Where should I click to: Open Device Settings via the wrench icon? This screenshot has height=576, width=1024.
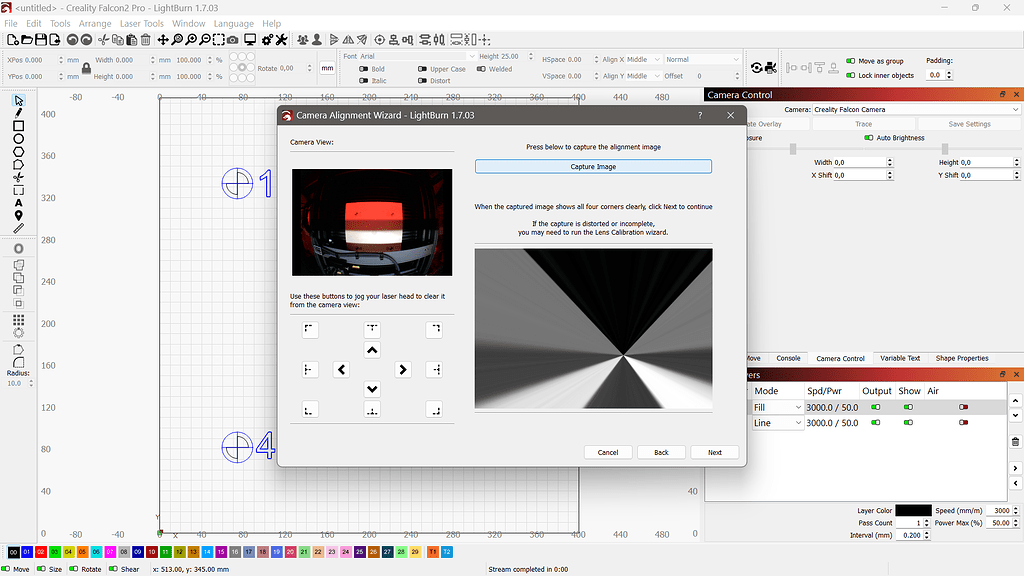[x=283, y=40]
